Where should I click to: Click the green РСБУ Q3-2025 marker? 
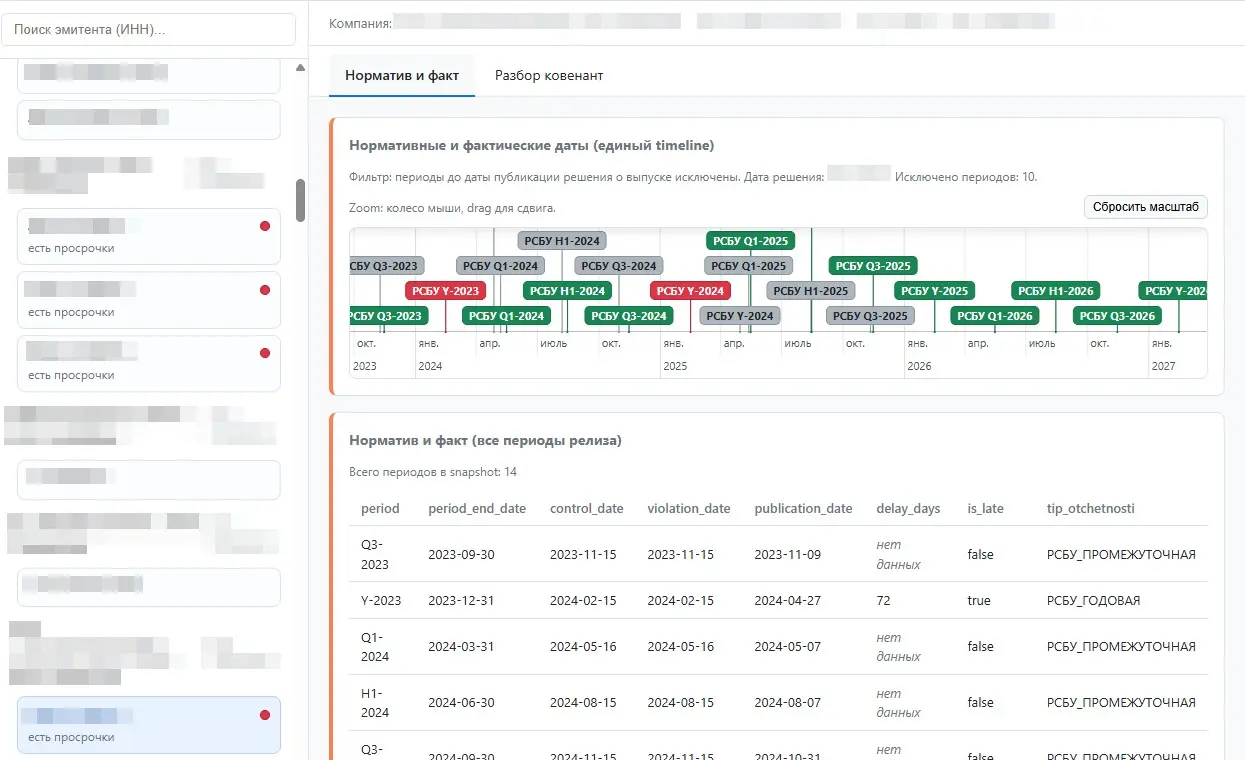[873, 266]
